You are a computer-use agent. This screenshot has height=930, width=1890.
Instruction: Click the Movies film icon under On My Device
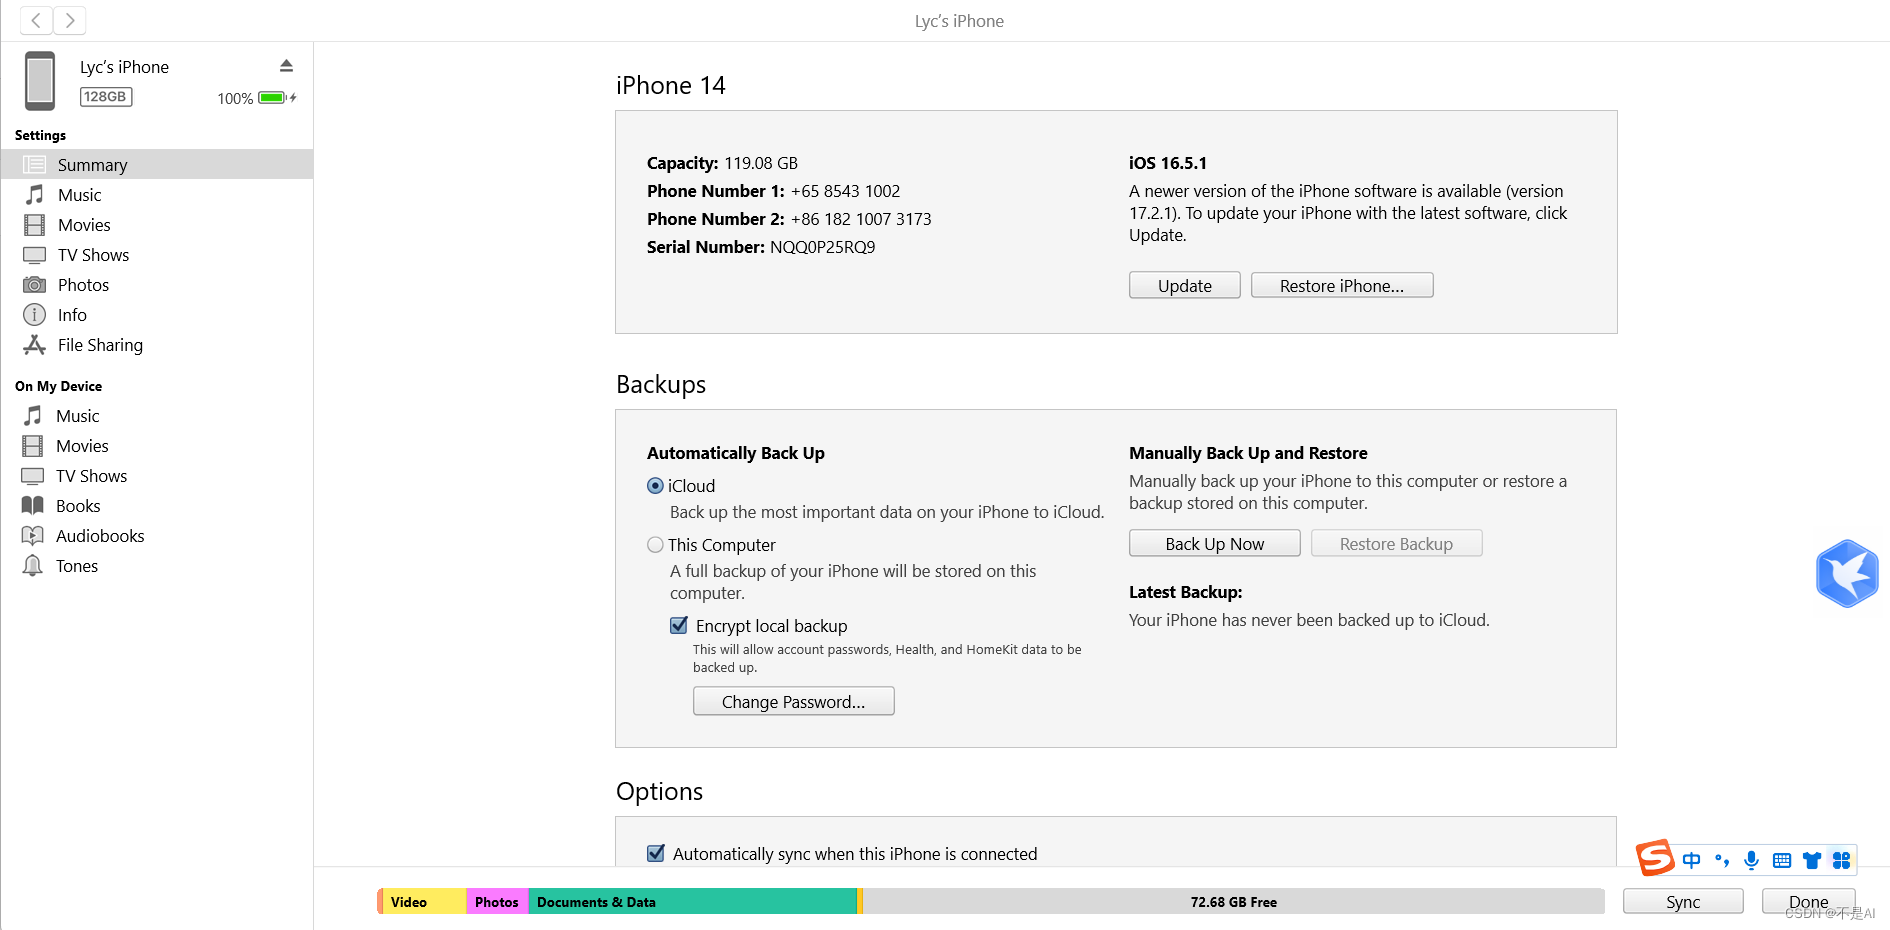[32, 446]
